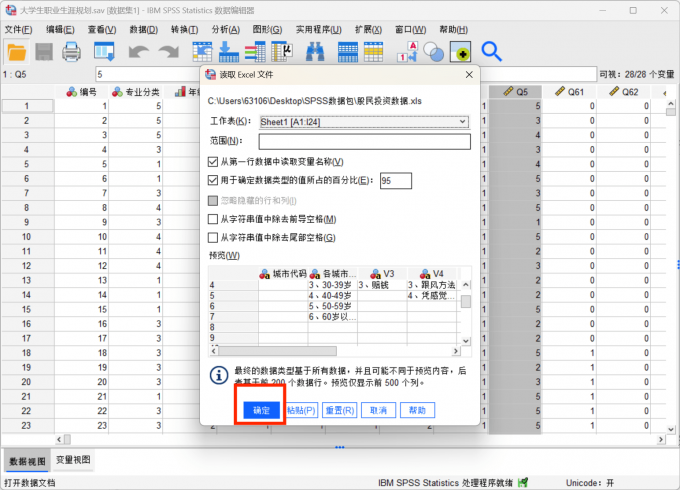Viewport: 680px width, 490px height.
Task: Switch to the 变量视图 tab
Action: (x=73, y=460)
